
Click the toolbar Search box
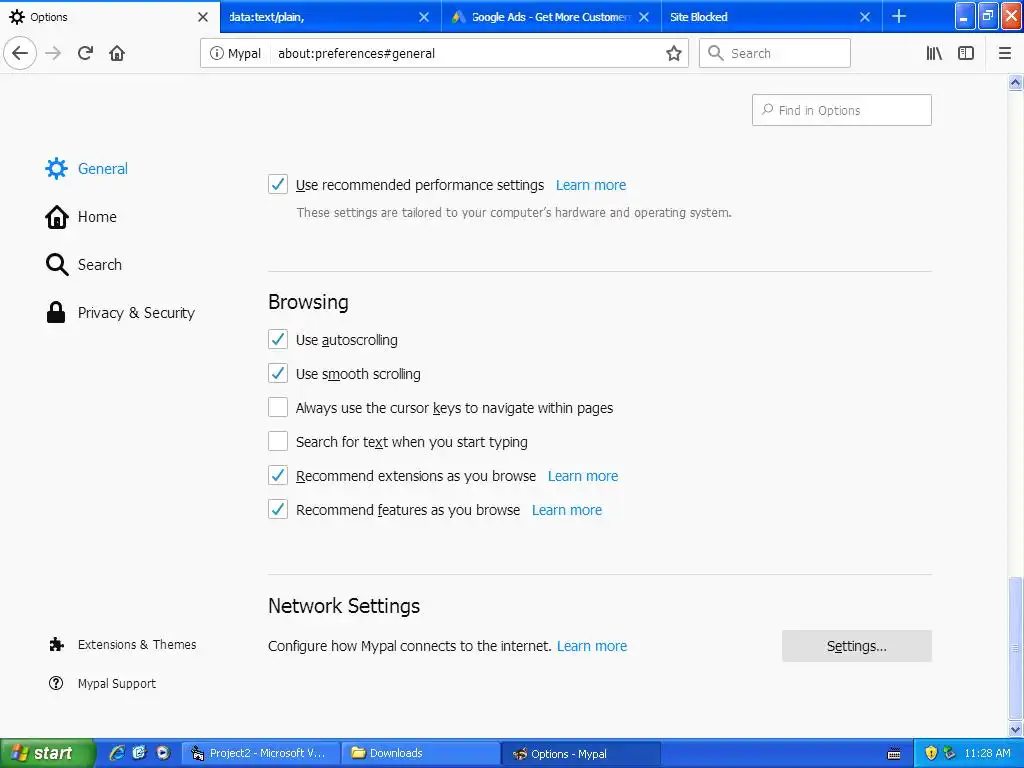(775, 53)
